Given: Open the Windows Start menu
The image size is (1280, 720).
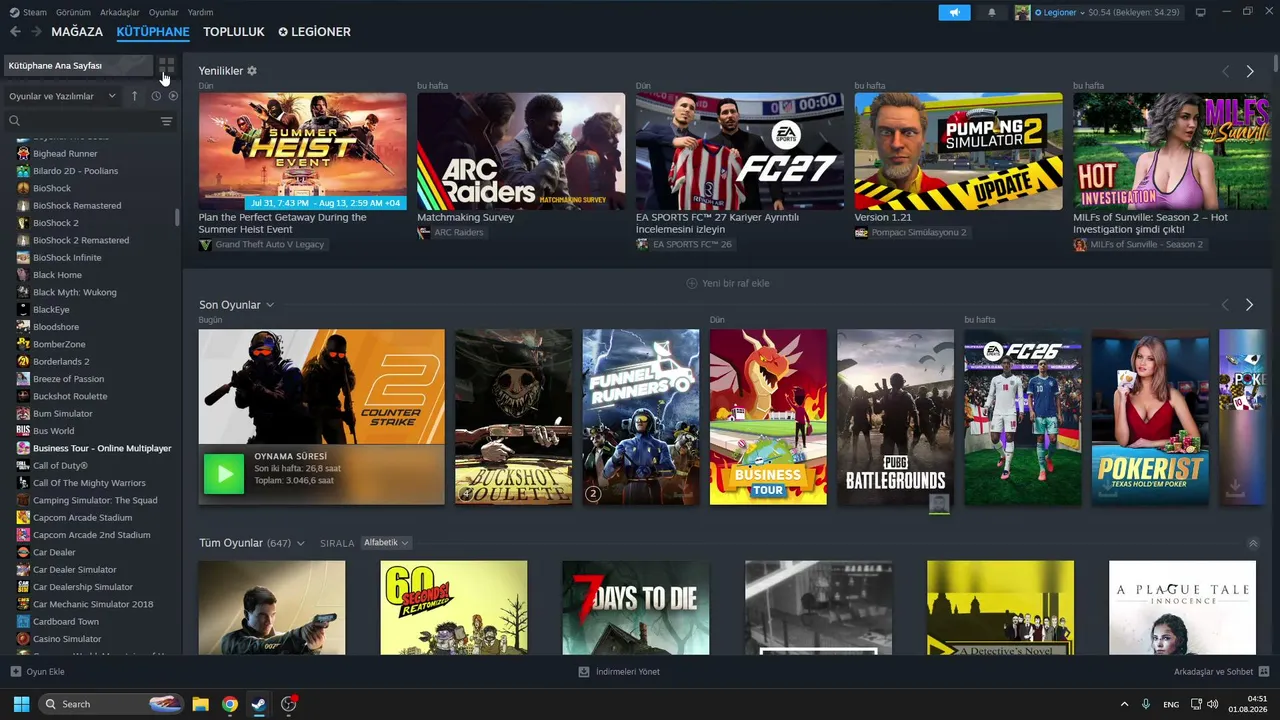Looking at the screenshot, I should 21,704.
